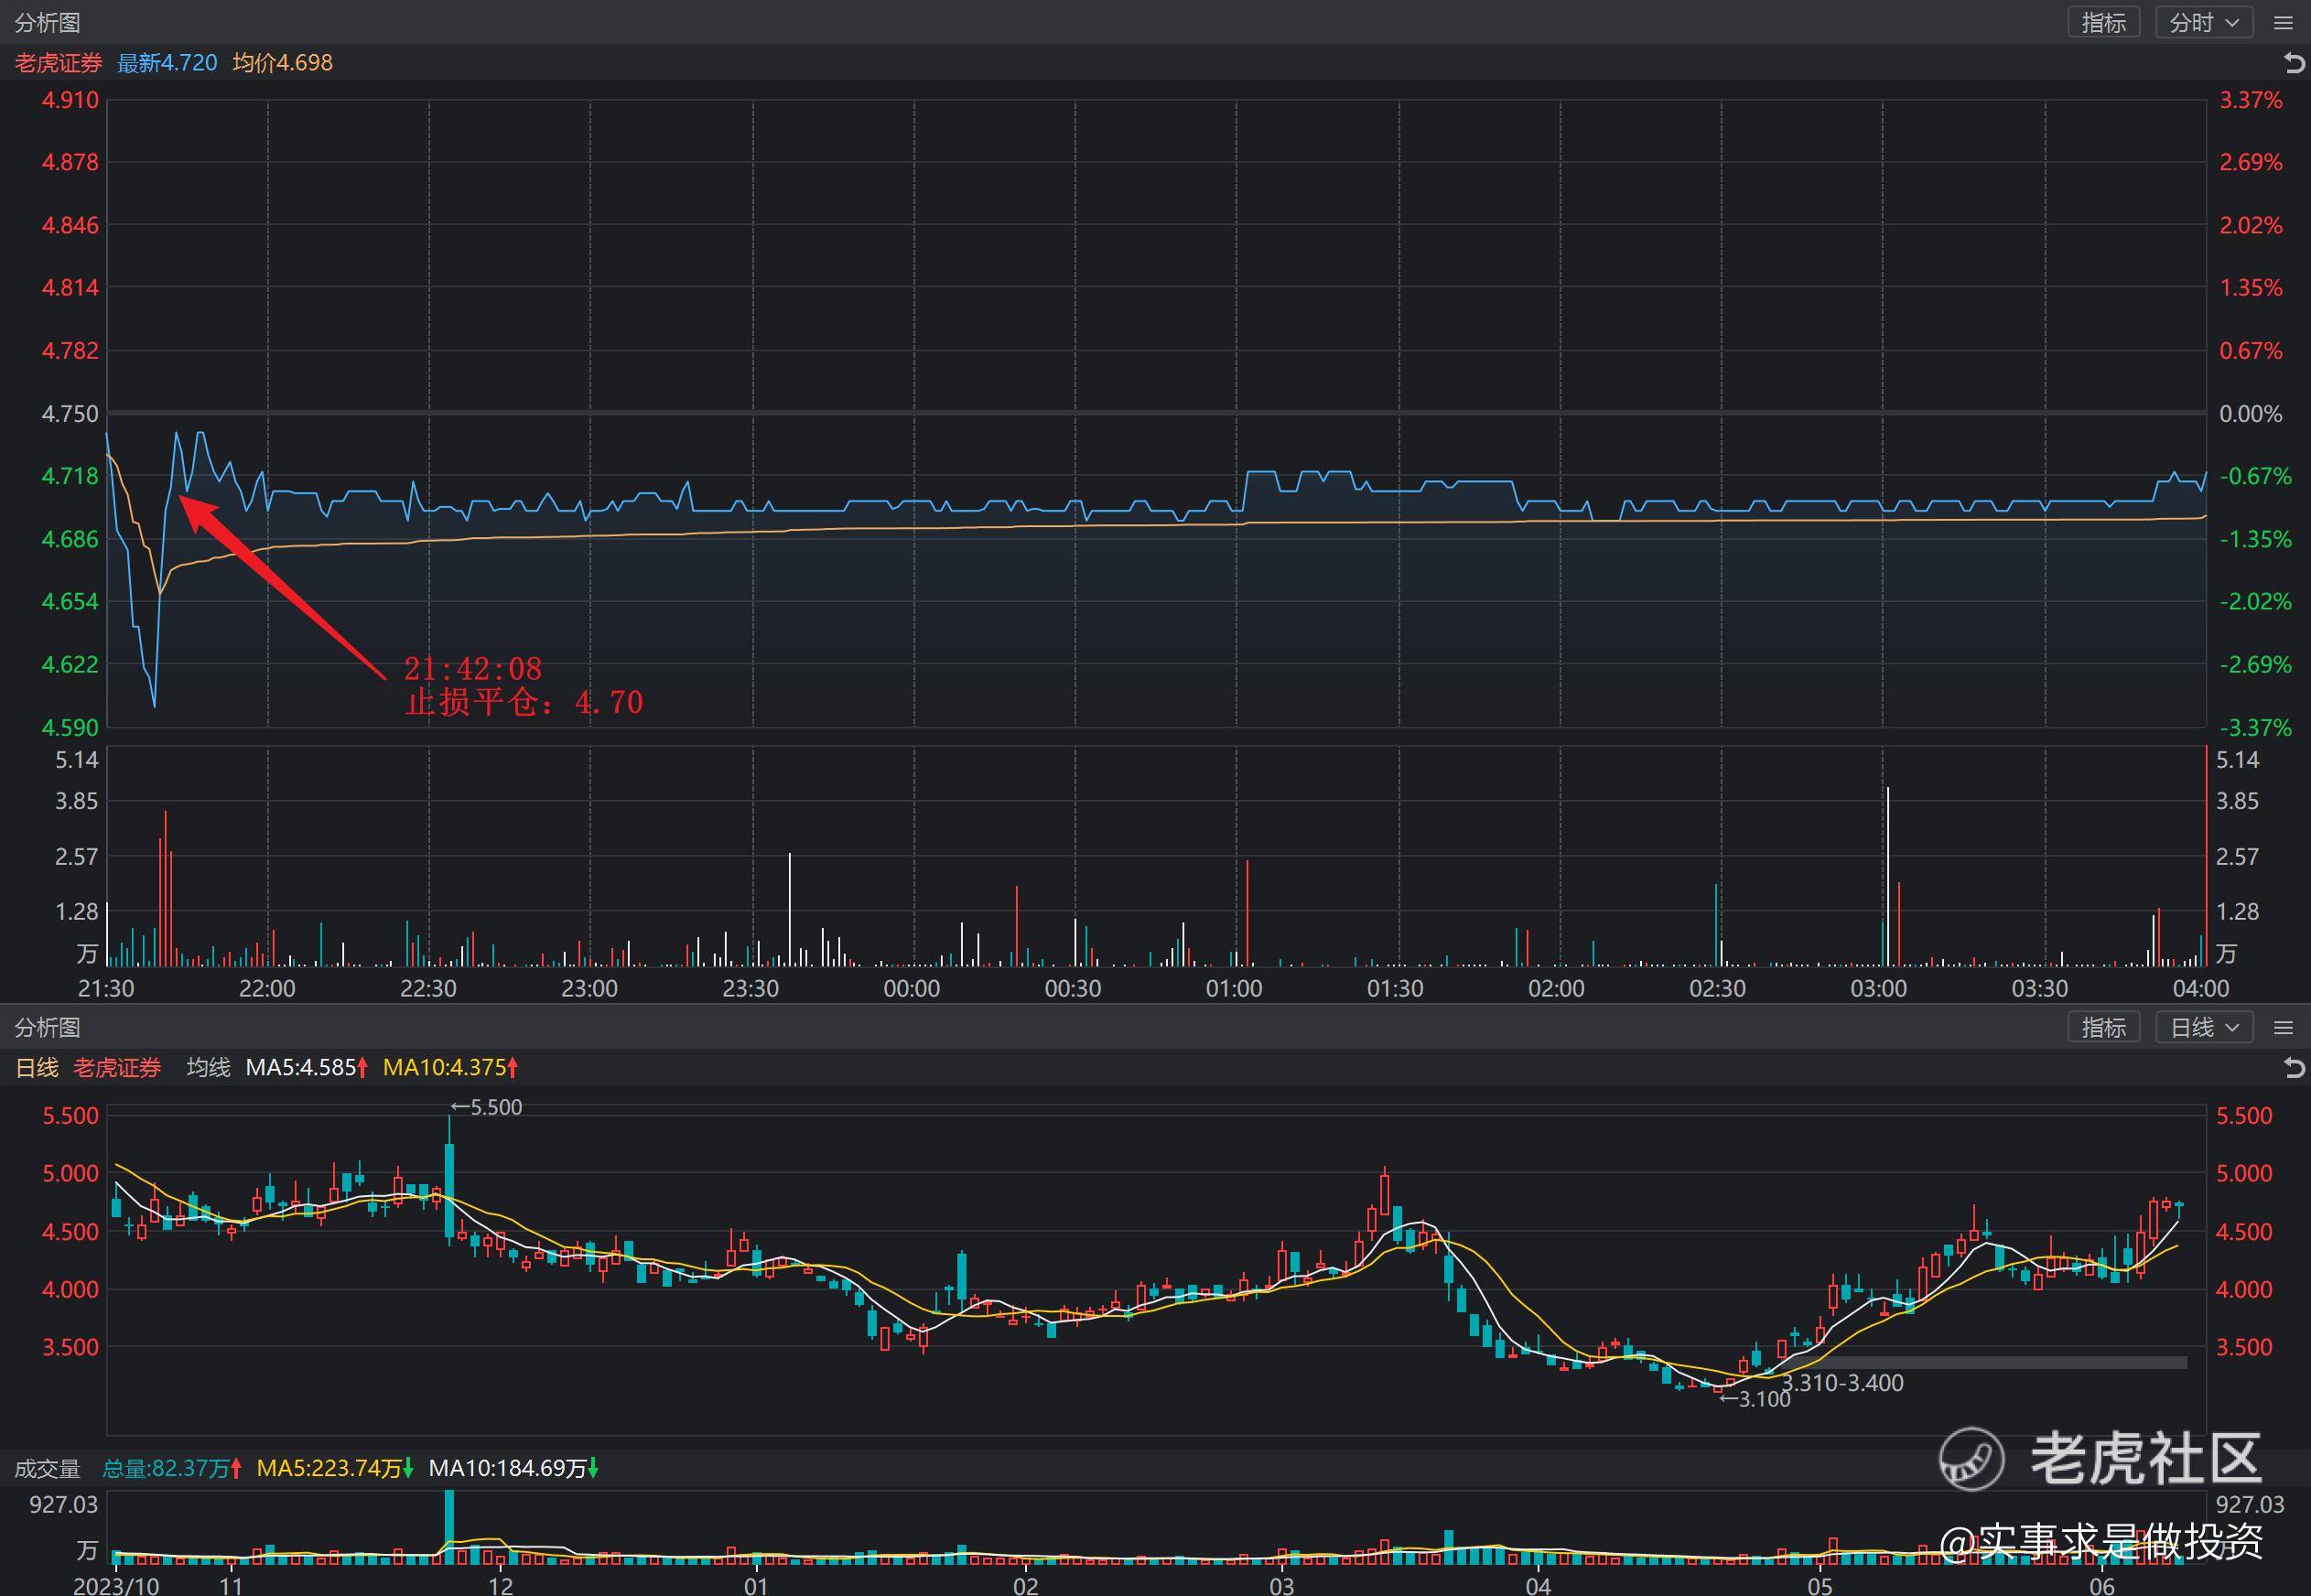
Task: Click the top chart undo/reset arrow icon
Action: pos(2294,63)
